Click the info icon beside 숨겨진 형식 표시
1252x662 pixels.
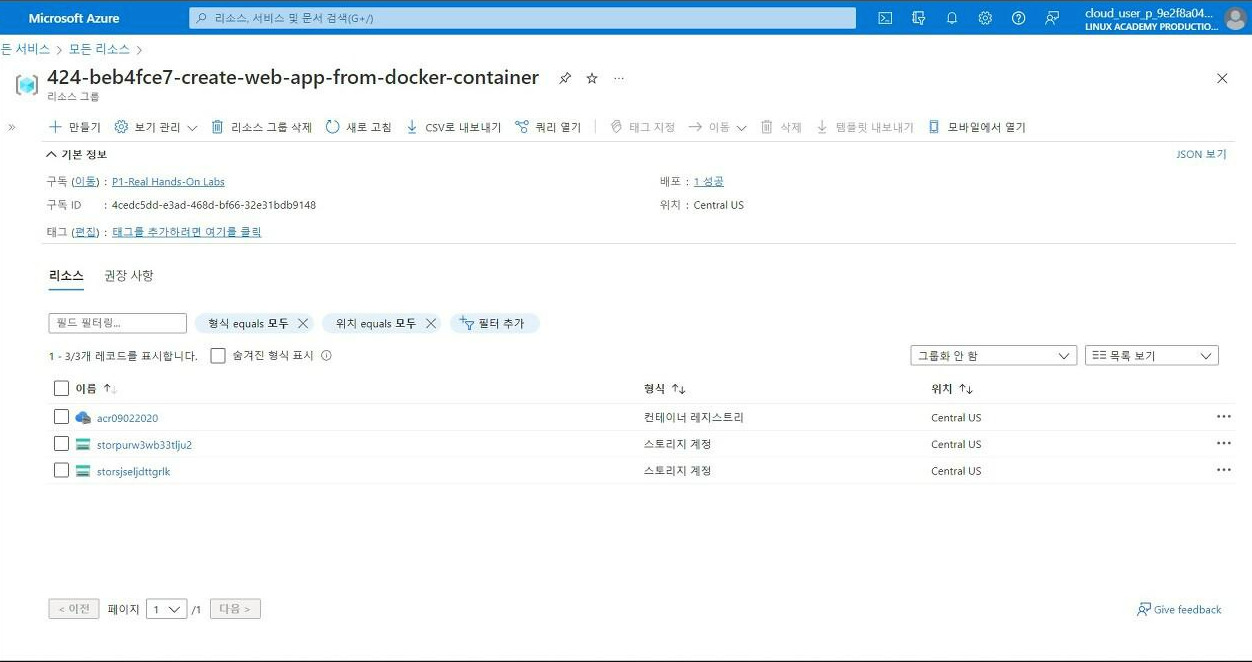326,356
